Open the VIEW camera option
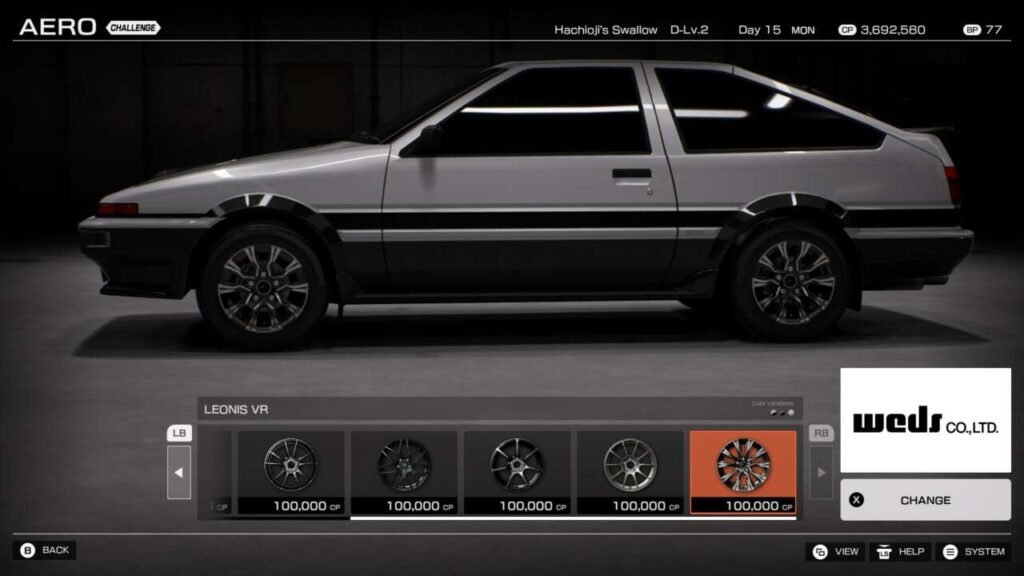The width and height of the screenshot is (1024, 576). (836, 551)
